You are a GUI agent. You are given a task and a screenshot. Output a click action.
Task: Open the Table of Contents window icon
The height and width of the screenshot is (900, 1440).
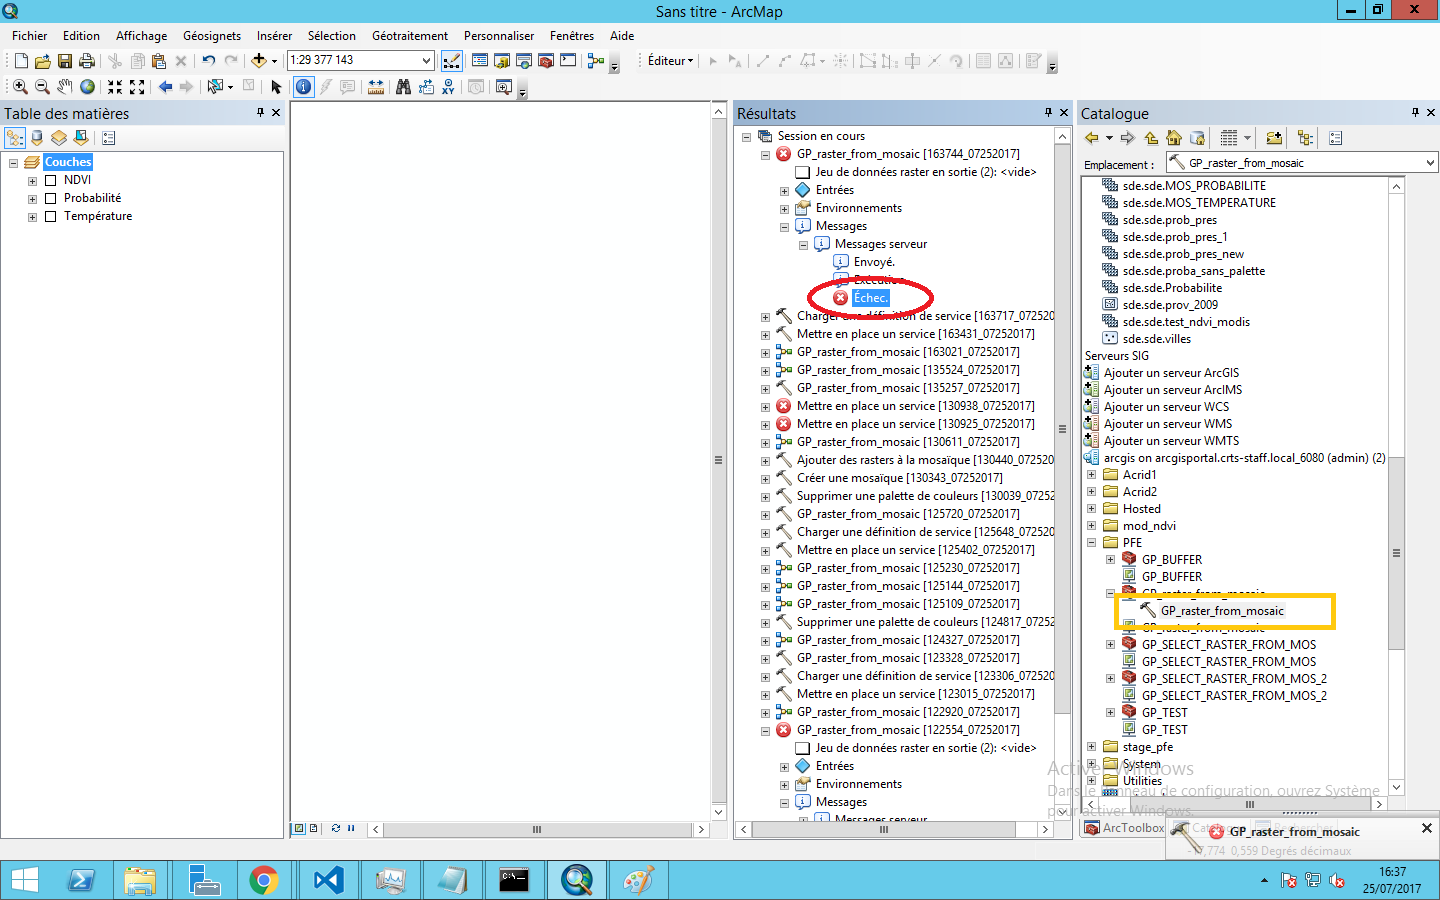(x=479, y=61)
